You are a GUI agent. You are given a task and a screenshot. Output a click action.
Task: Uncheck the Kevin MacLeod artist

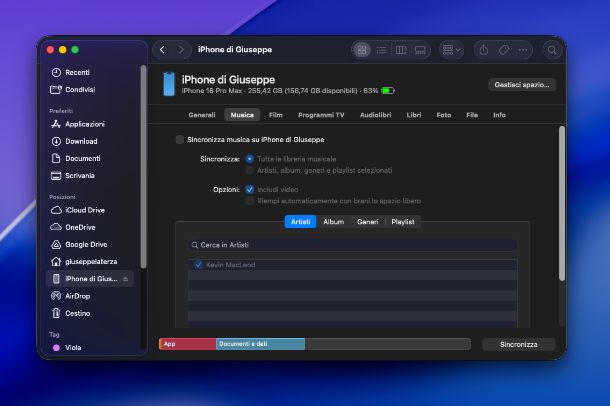point(198,264)
